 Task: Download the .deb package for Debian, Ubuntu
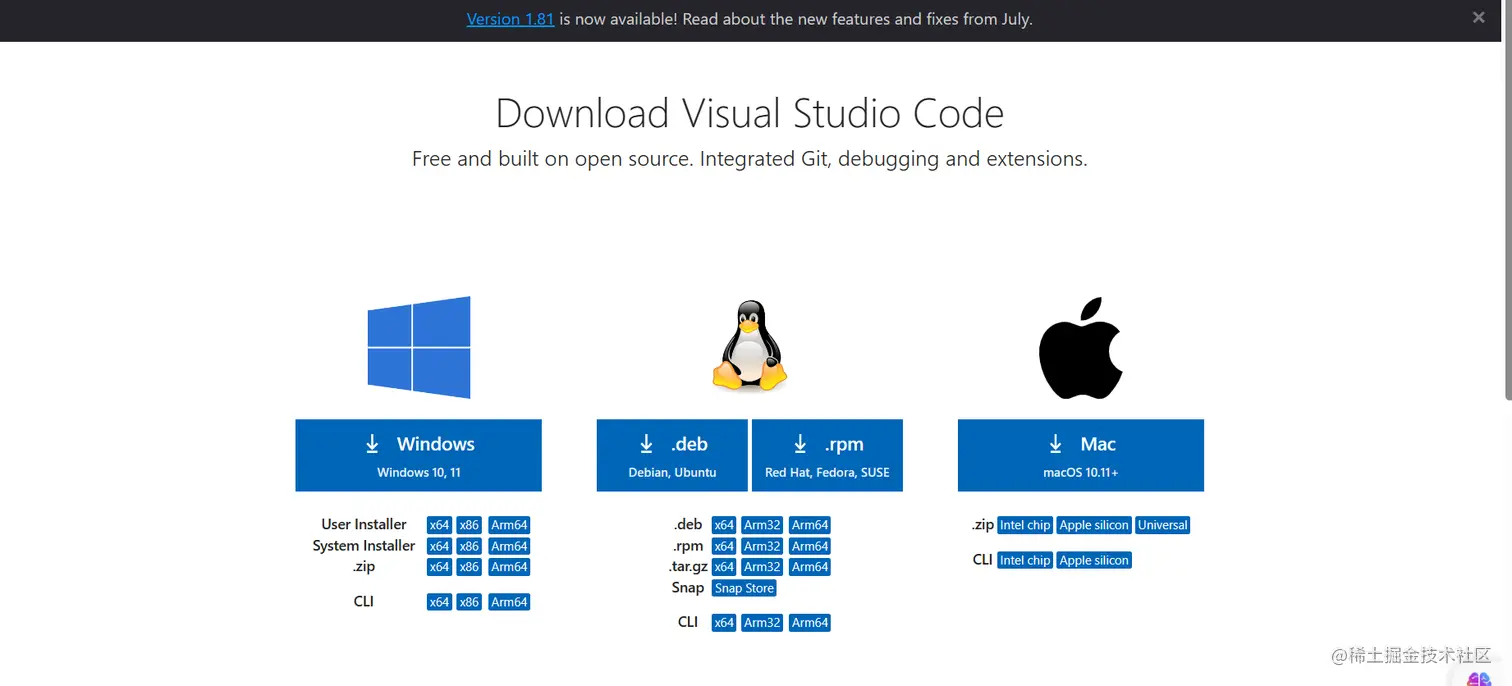[x=672, y=455]
